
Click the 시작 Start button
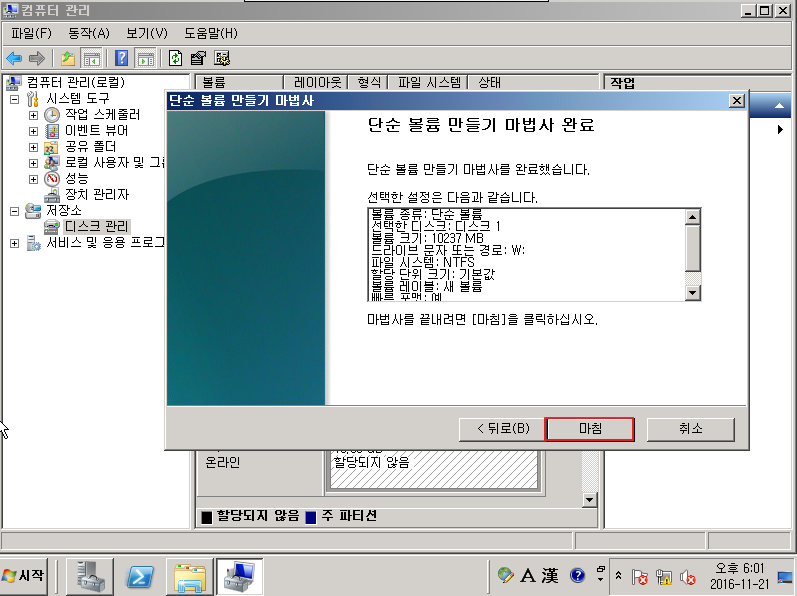pyautogui.click(x=24, y=576)
